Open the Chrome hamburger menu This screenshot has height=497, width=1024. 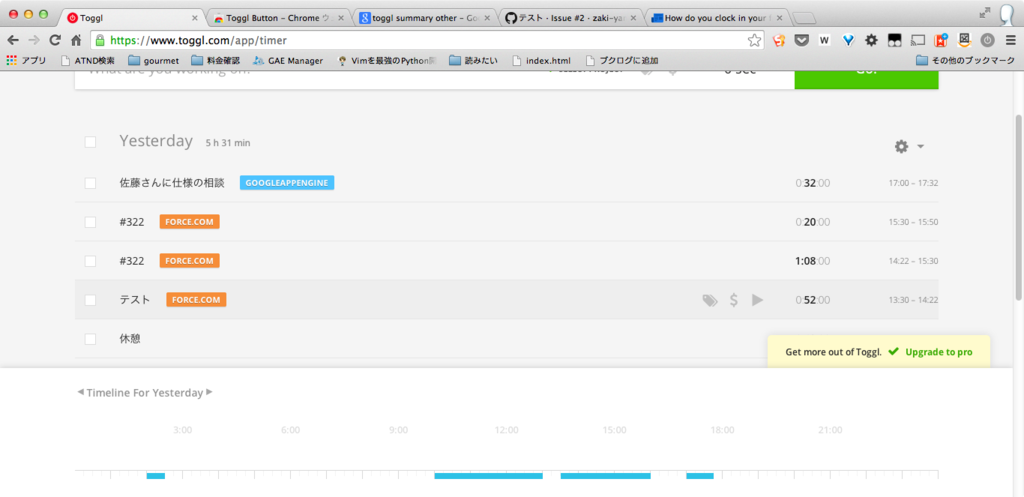coord(1010,40)
